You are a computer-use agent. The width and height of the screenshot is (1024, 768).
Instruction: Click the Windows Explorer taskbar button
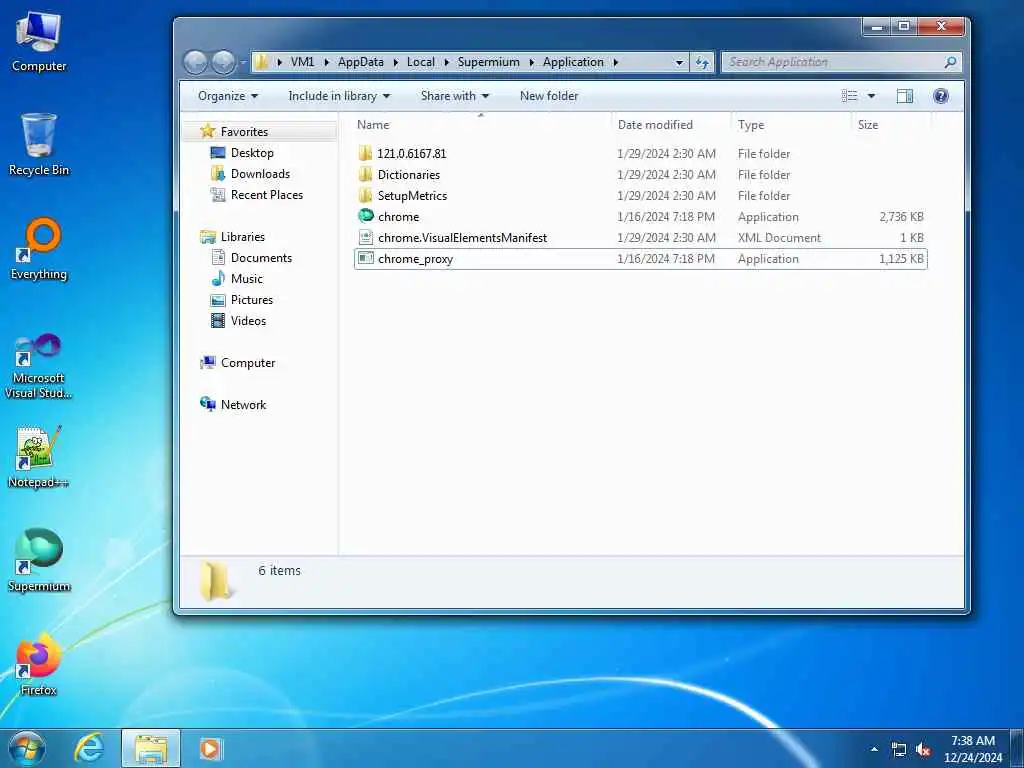pos(151,748)
